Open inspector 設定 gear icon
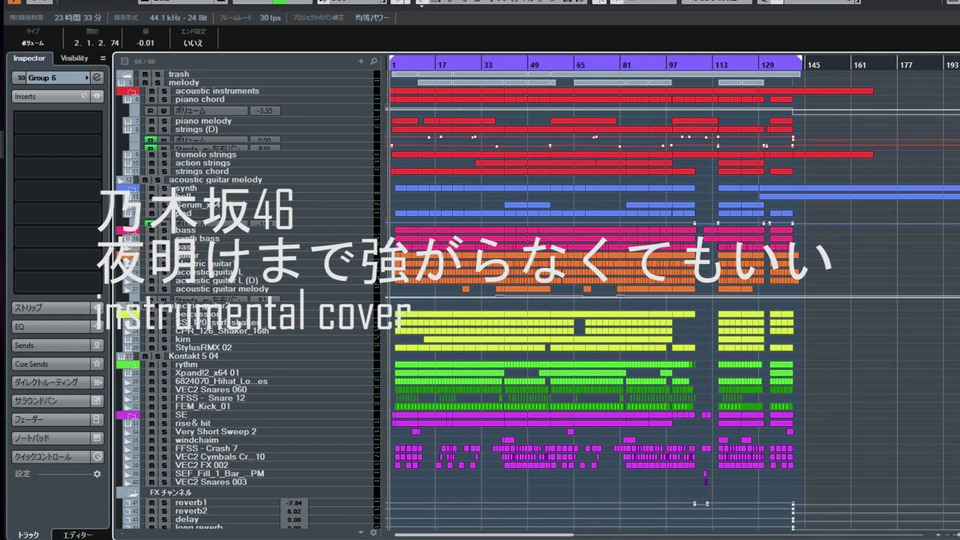The image size is (960, 540). pyautogui.click(x=97, y=474)
